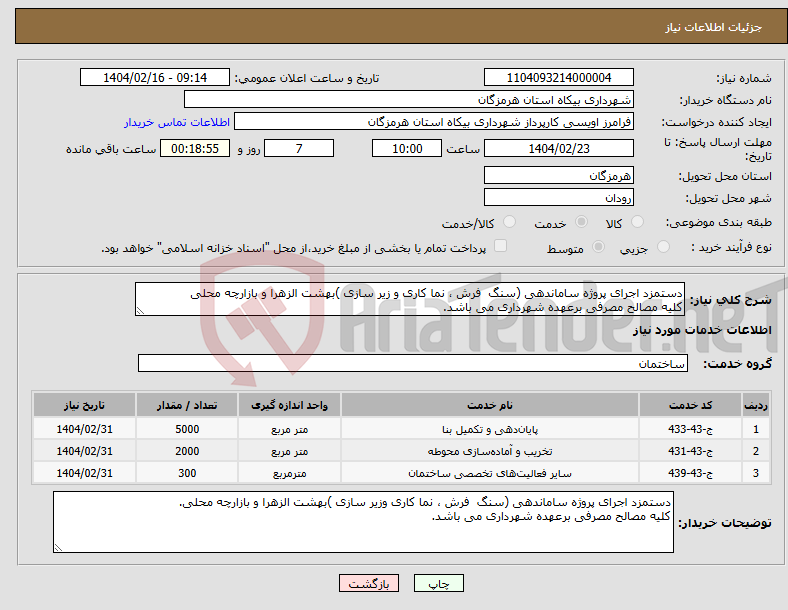Click the بازگشت (back) button
This screenshot has height=610, width=788.
click(369, 583)
